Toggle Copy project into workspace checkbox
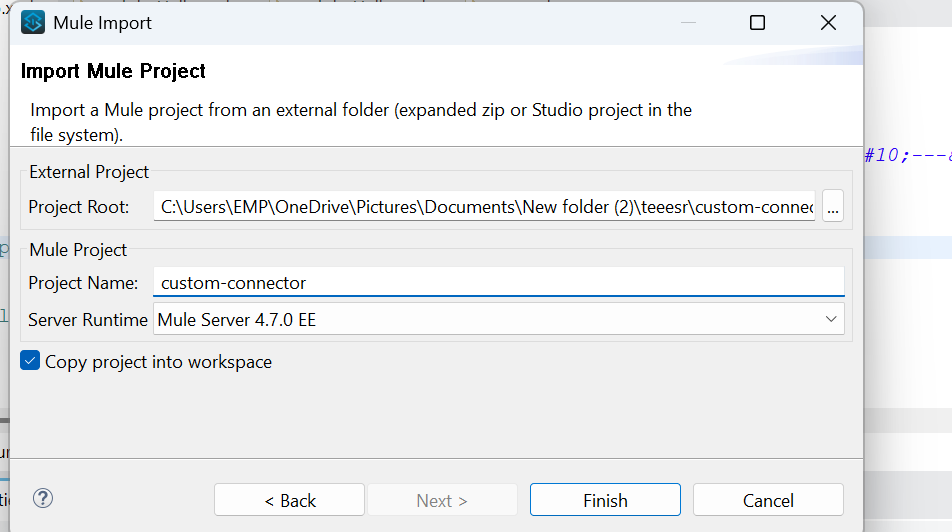The height and width of the screenshot is (532, 952). tap(30, 362)
